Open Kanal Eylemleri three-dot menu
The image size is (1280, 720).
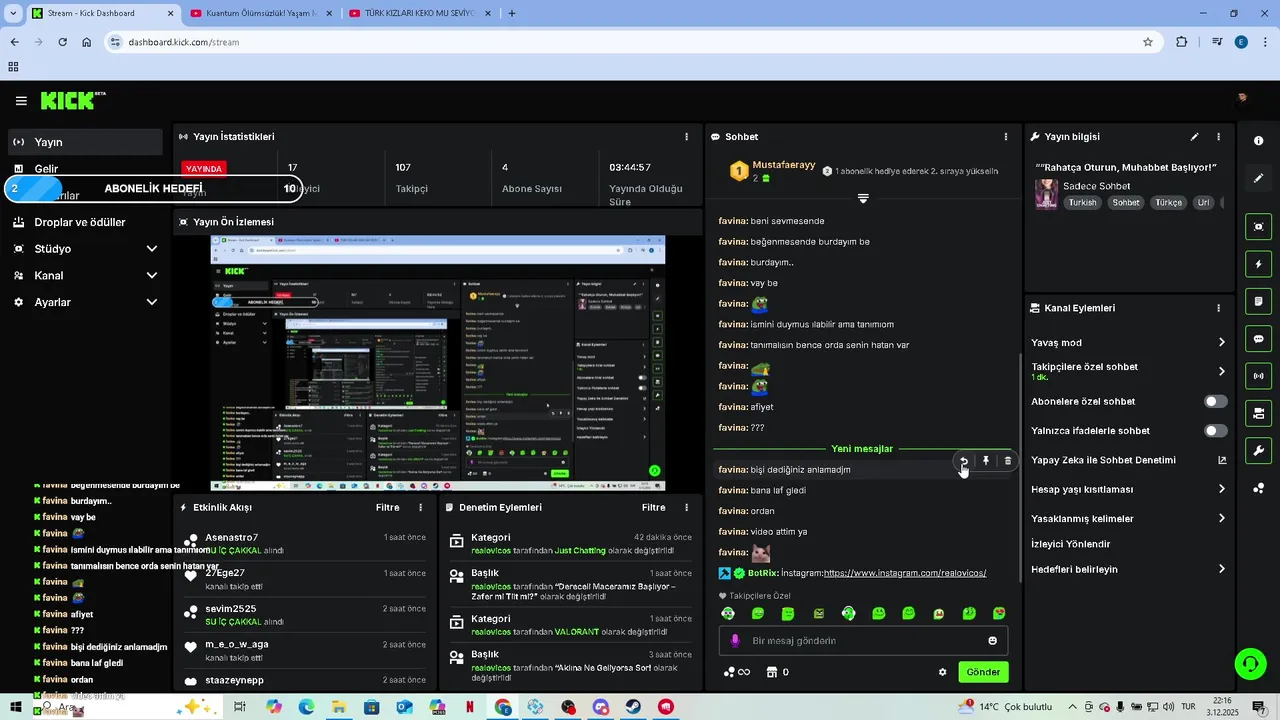click(1218, 308)
